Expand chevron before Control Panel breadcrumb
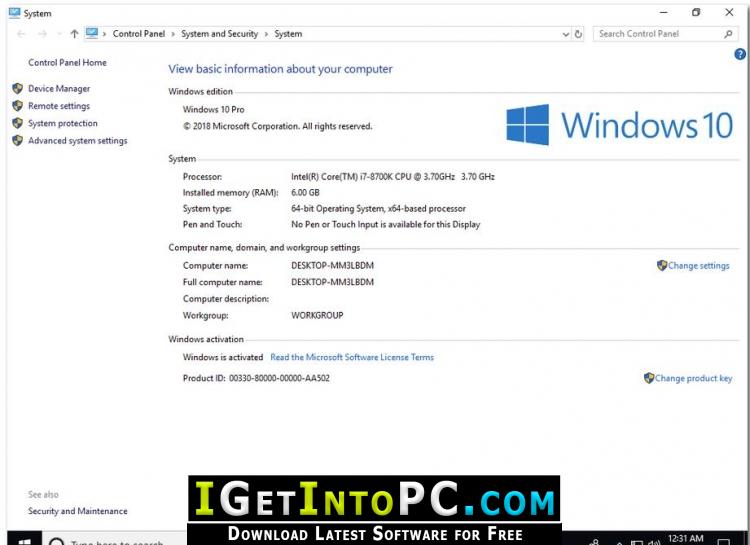 pos(104,34)
